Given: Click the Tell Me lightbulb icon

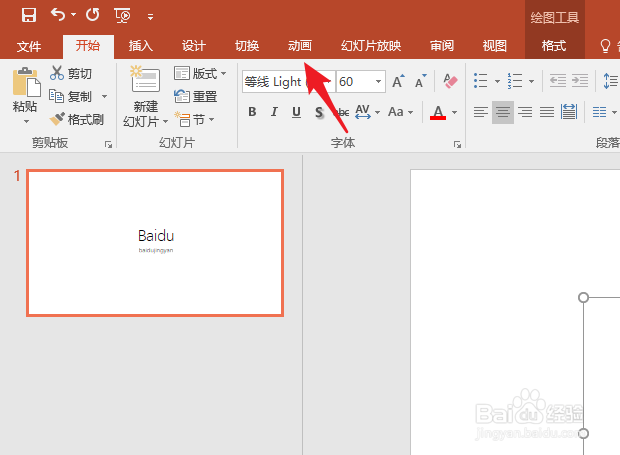Looking at the screenshot, I should click(x=605, y=46).
